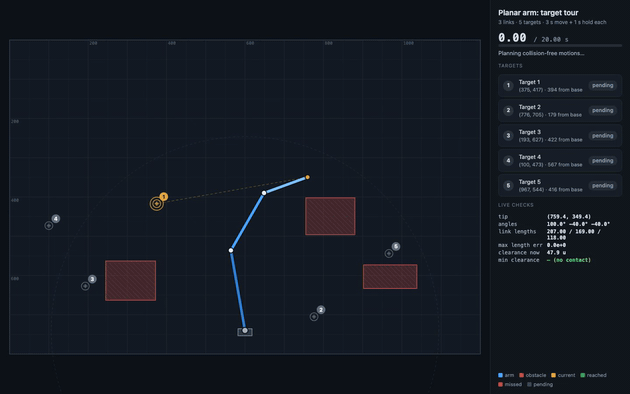Click the red obstacle legend swatch
The height and width of the screenshot is (394, 630).
coord(522,375)
